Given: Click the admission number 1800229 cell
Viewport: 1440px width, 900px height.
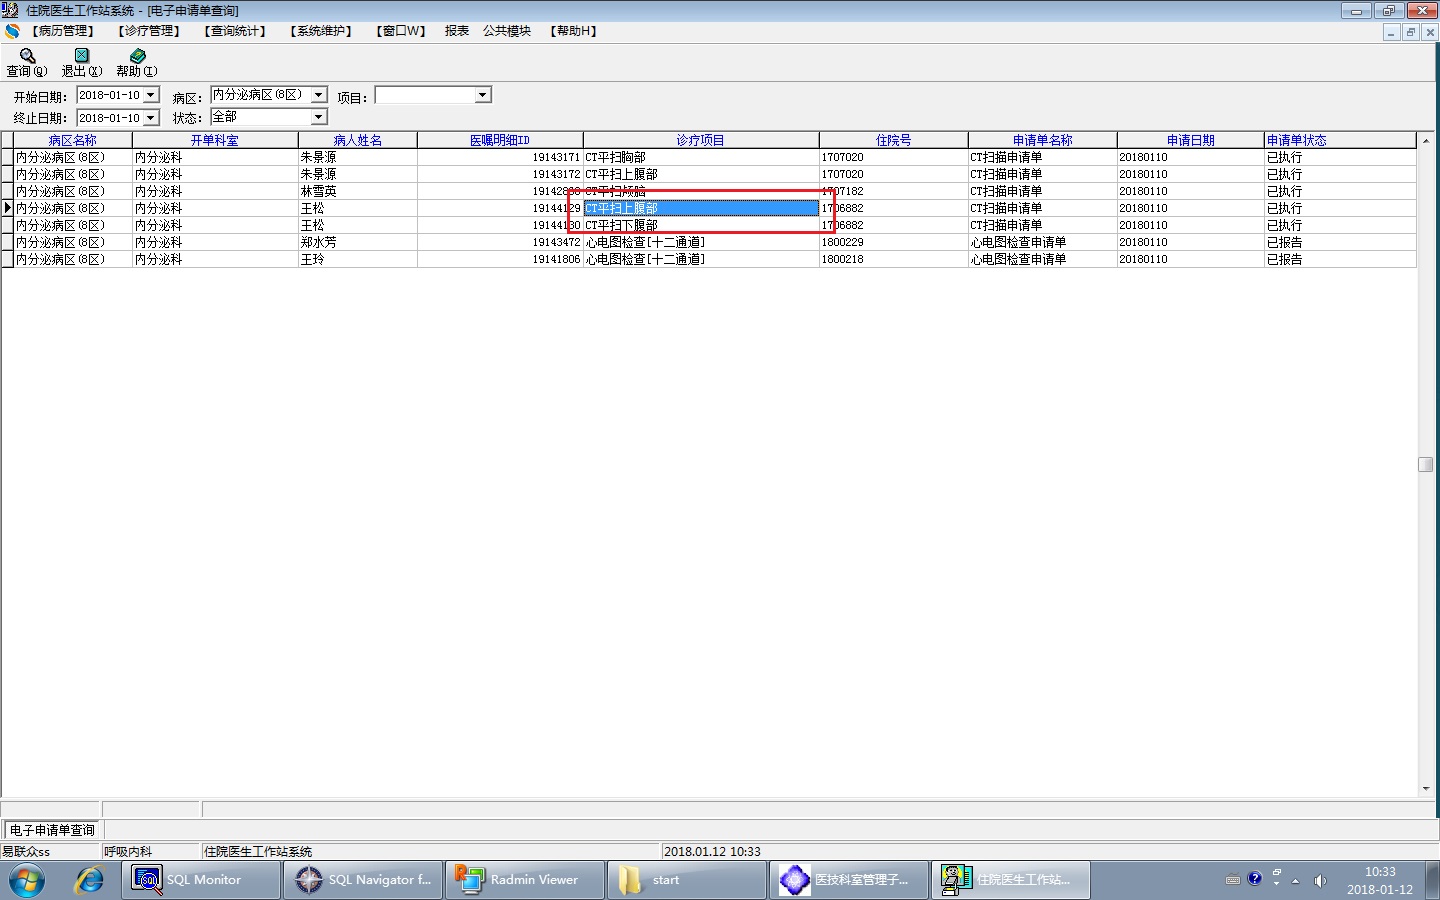Looking at the screenshot, I should [x=894, y=242].
